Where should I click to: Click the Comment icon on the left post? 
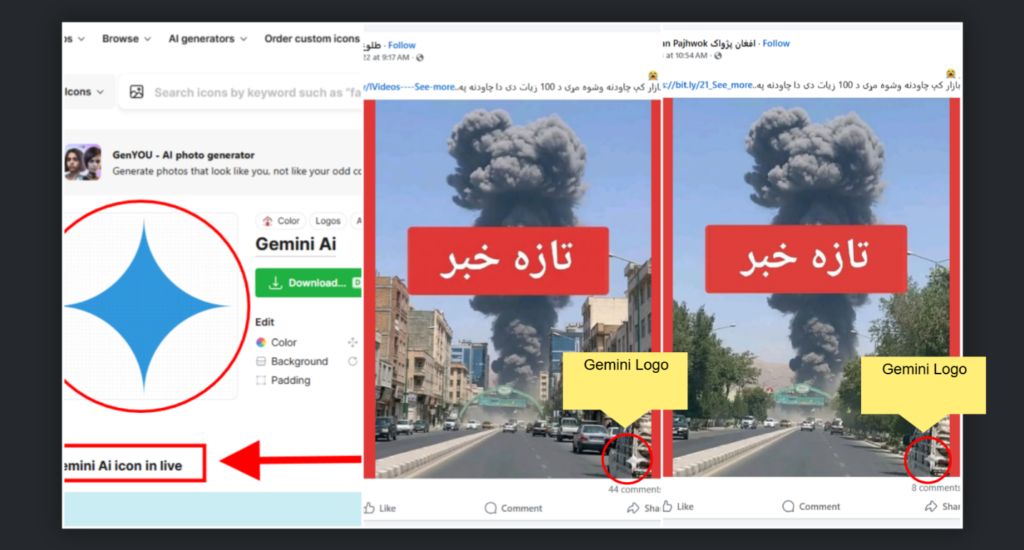click(490, 508)
